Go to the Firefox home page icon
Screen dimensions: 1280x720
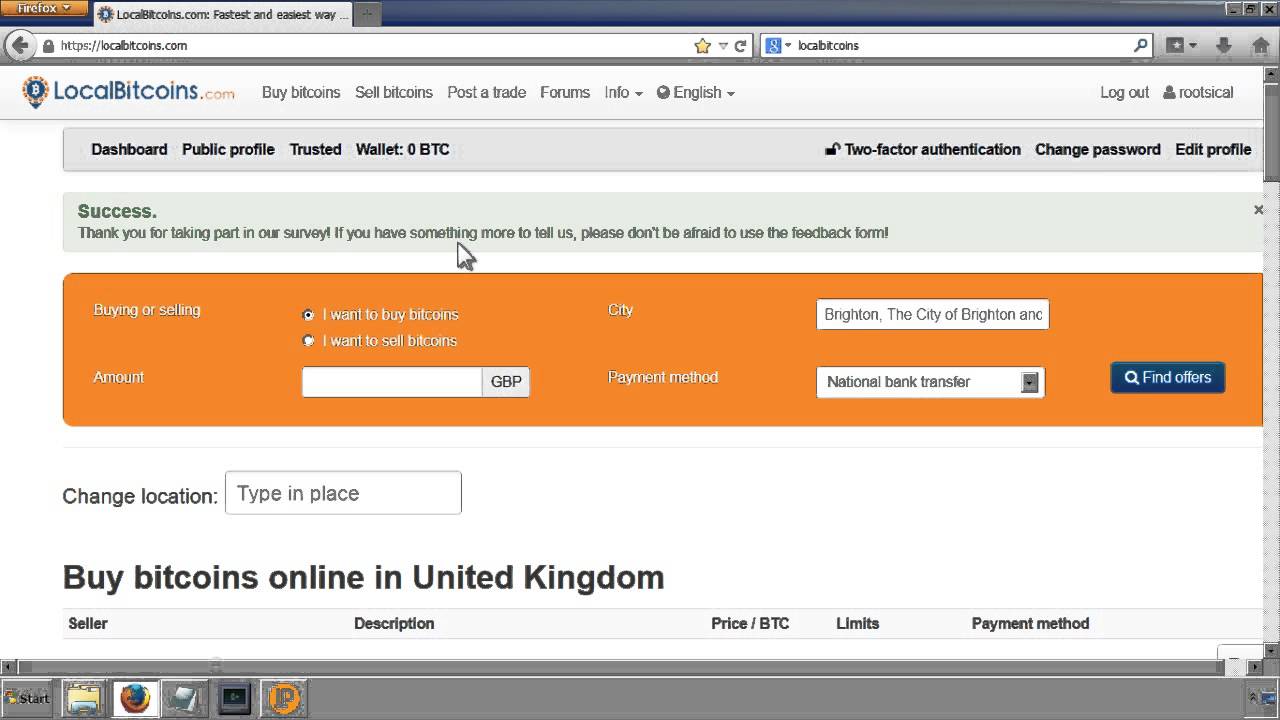pyautogui.click(x=1261, y=45)
